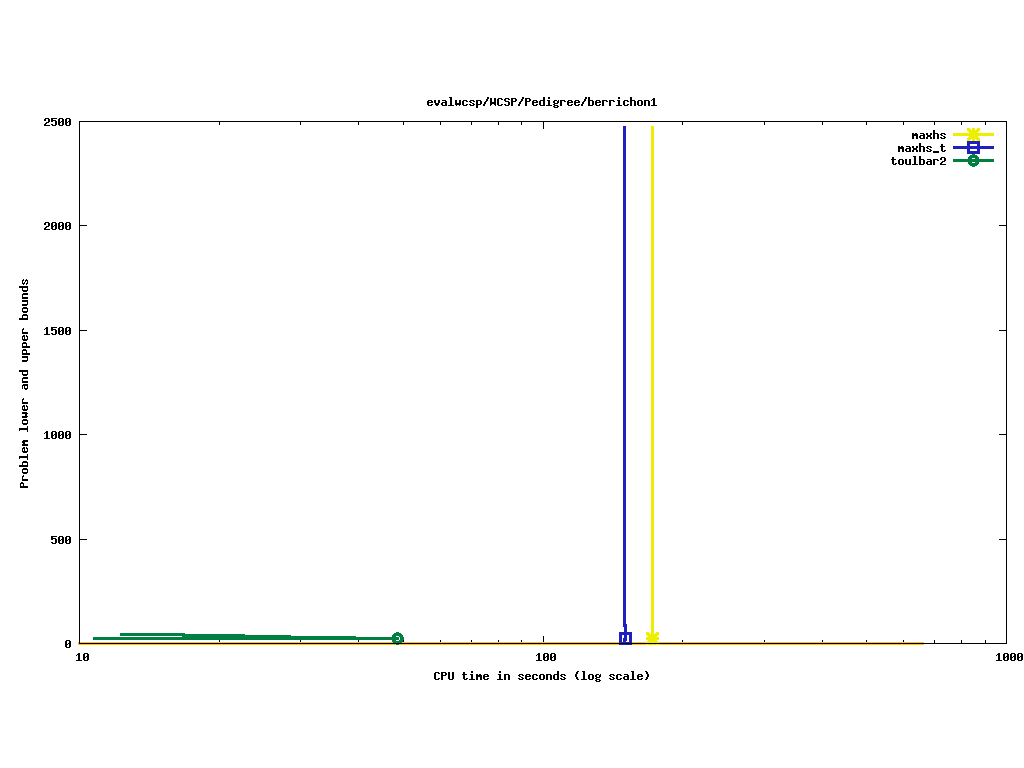Click the 1500 y-axis tick label
Screen dimensions: 1024x768
pos(57,331)
